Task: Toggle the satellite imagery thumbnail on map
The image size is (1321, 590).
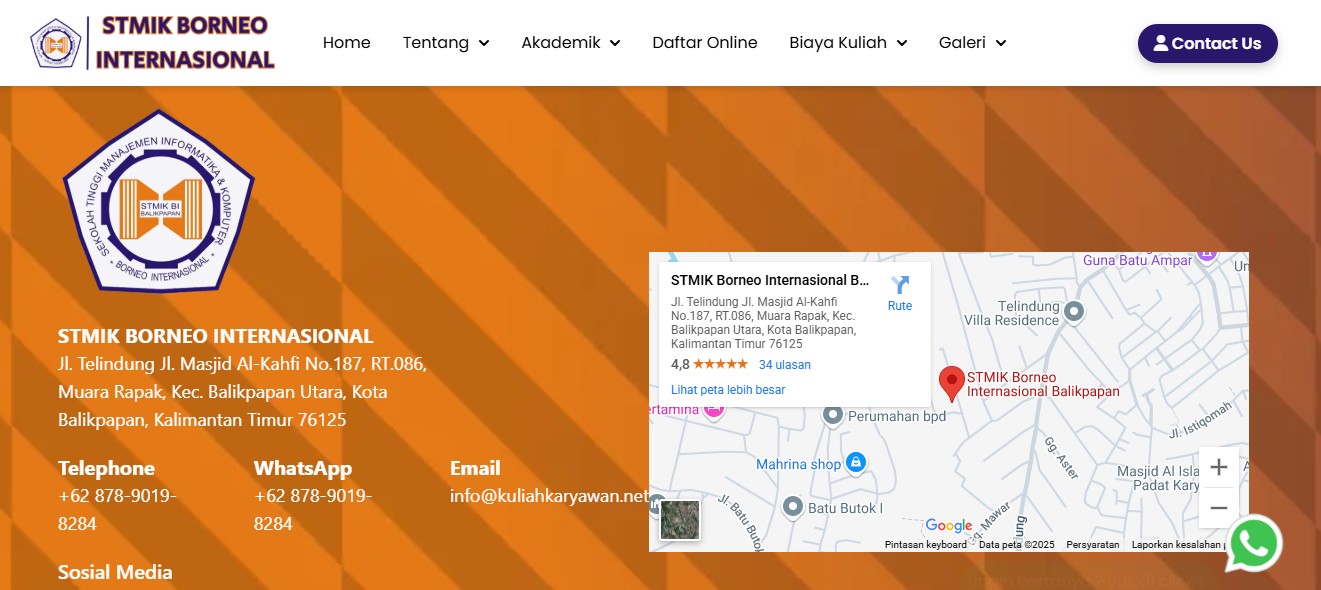Action: (x=680, y=520)
